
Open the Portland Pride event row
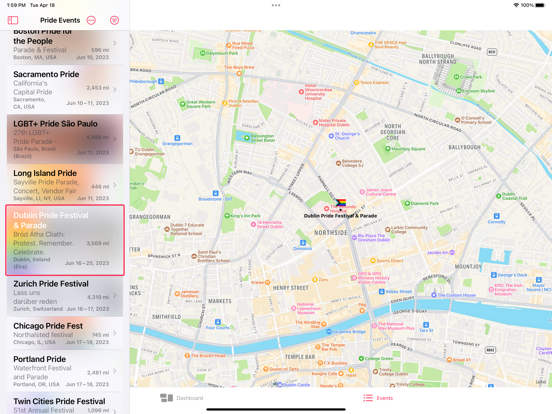[65, 371]
